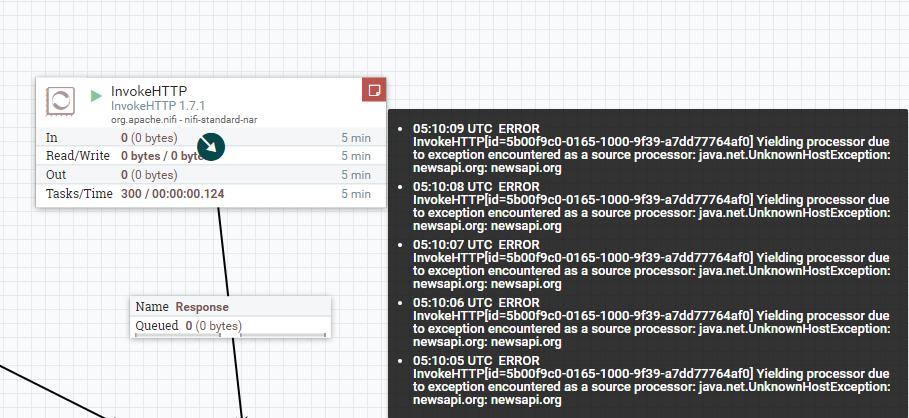Click the green running status arrow
This screenshot has width=909, height=418.
96,96
